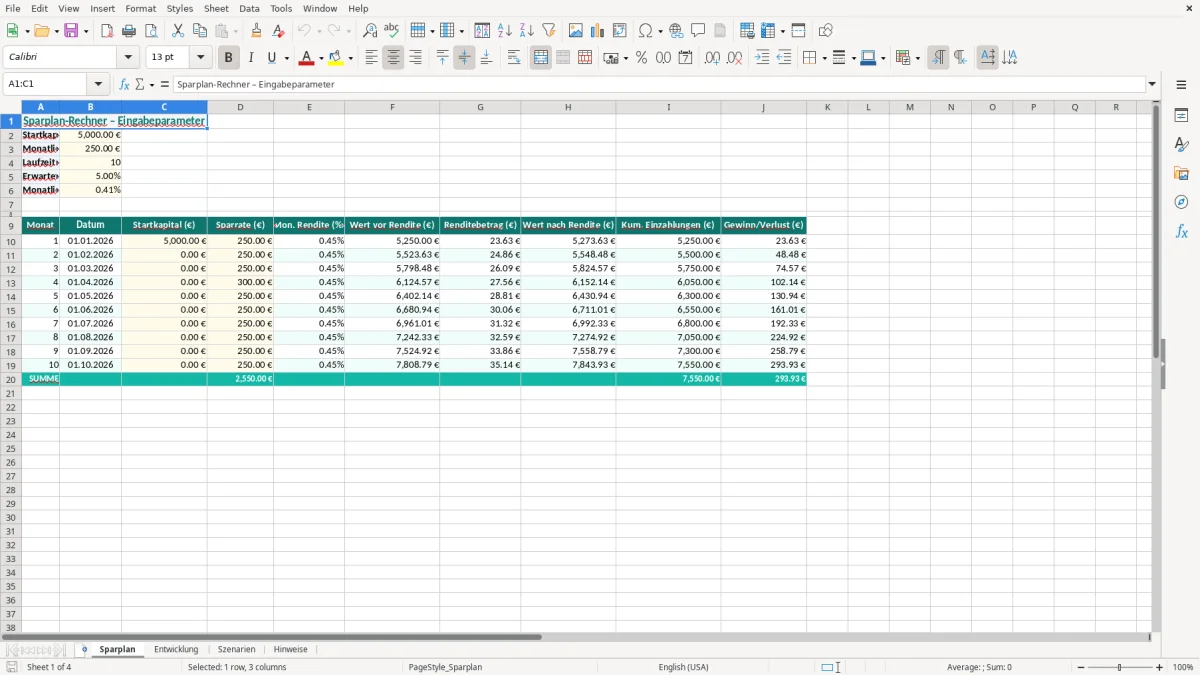Viewport: 1200px width, 675px height.
Task: Open the Gallery sidebar panel
Action: click(x=1181, y=173)
